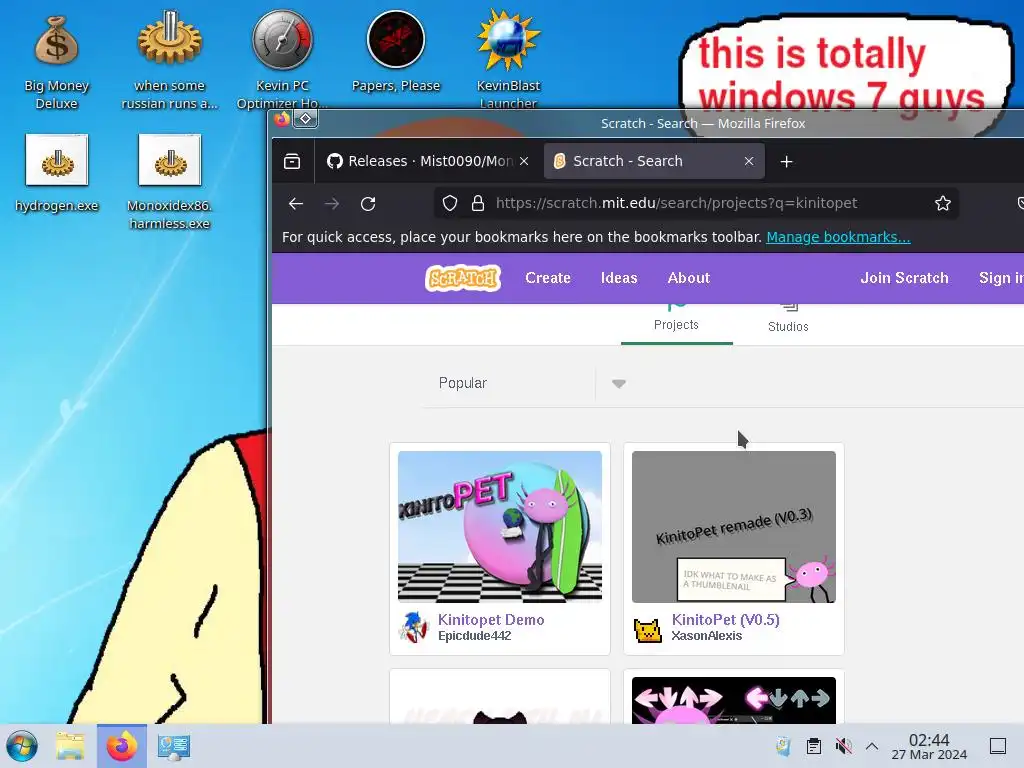Close the Releases GitHub tab
The image size is (1024, 768).
[x=524, y=161]
